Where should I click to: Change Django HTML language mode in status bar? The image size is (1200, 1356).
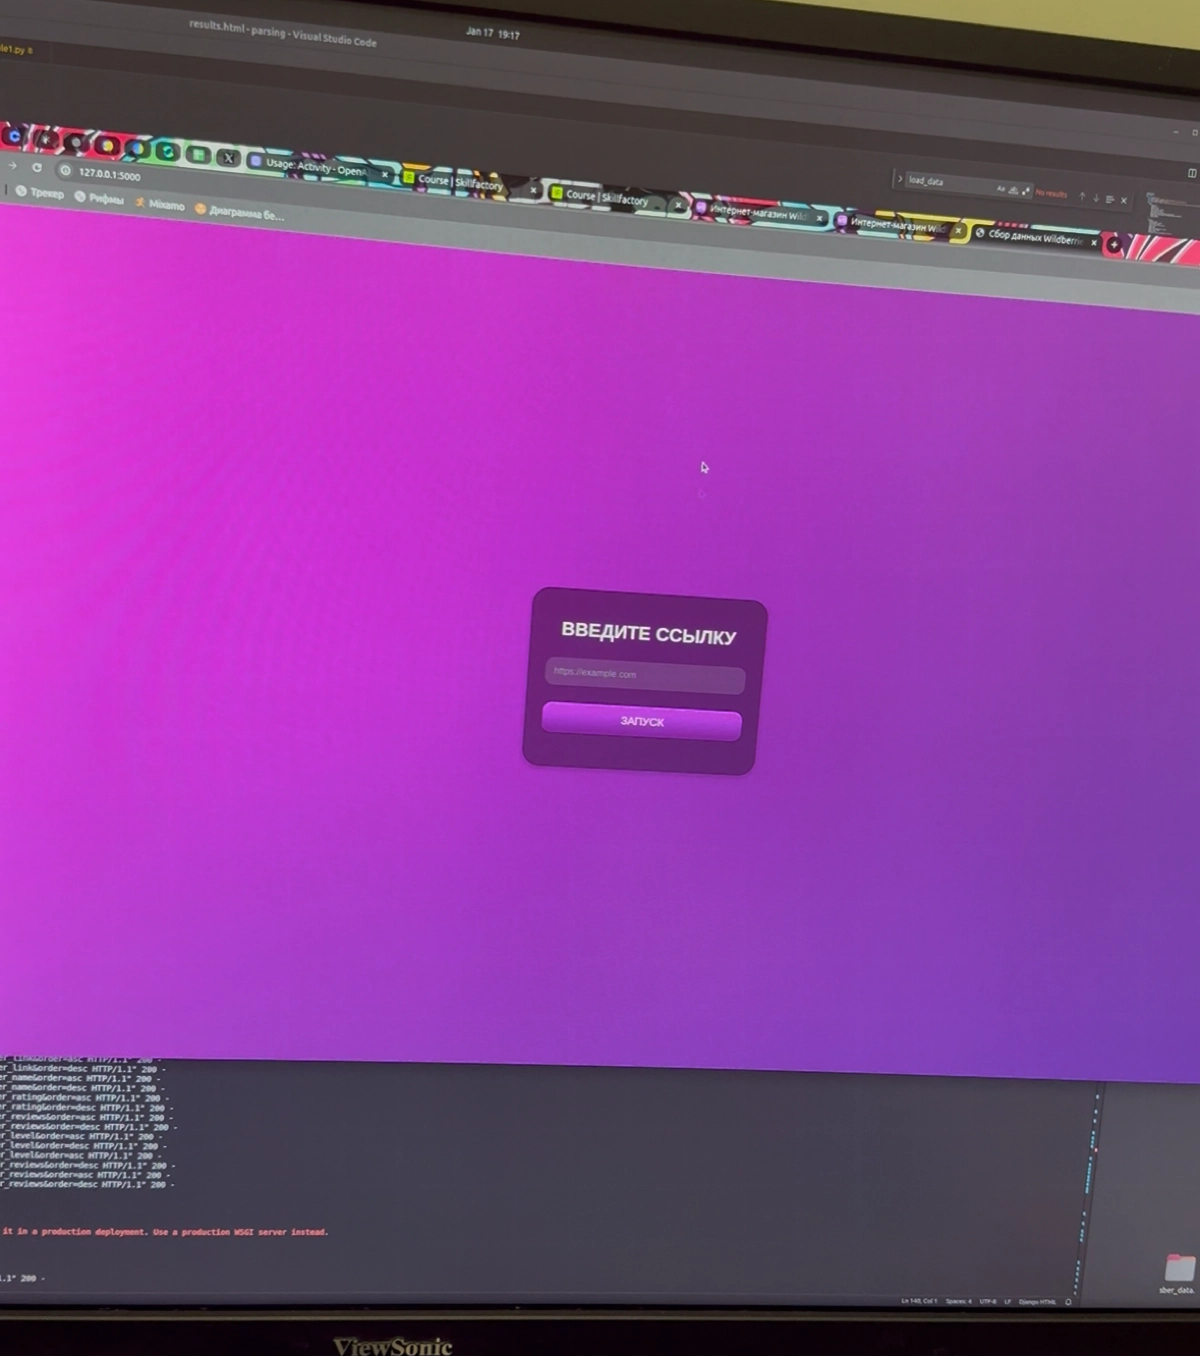(x=1037, y=1301)
